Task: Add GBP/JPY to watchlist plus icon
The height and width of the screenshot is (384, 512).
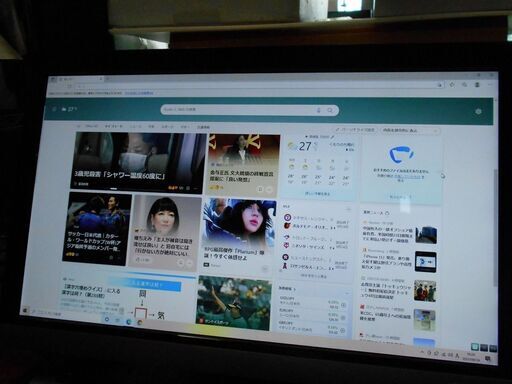Action: [343, 330]
